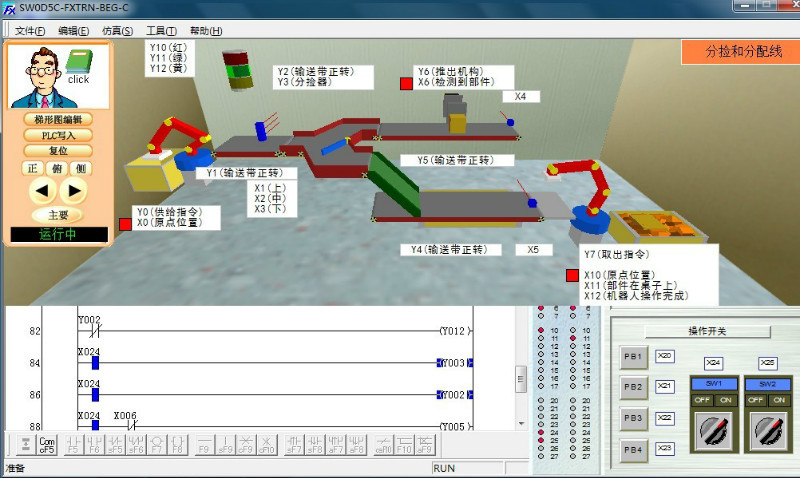Select the F10 toolbar icon

click(403, 445)
